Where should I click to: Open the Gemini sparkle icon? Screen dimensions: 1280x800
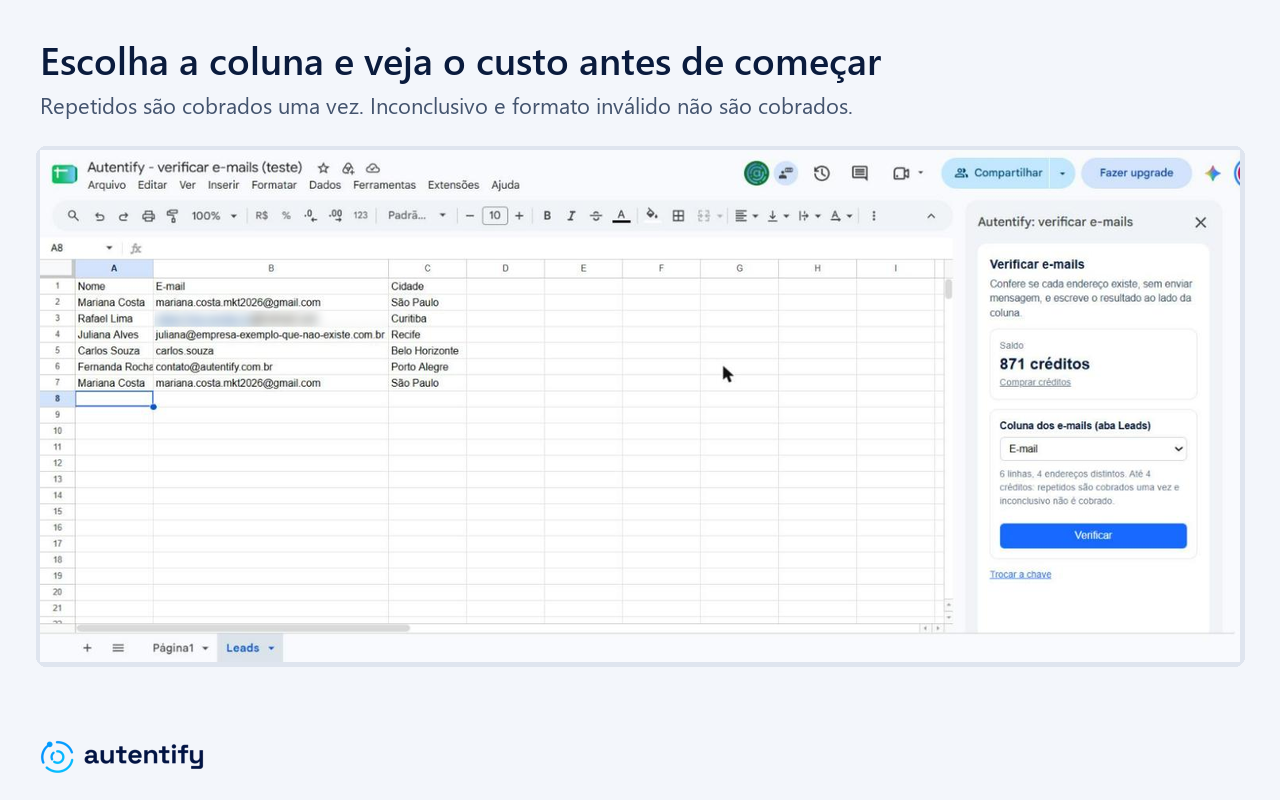[x=1213, y=173]
